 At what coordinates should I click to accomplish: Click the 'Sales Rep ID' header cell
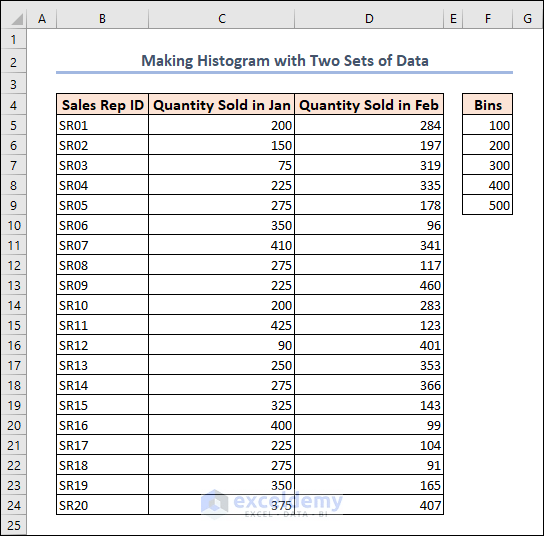tap(102, 104)
